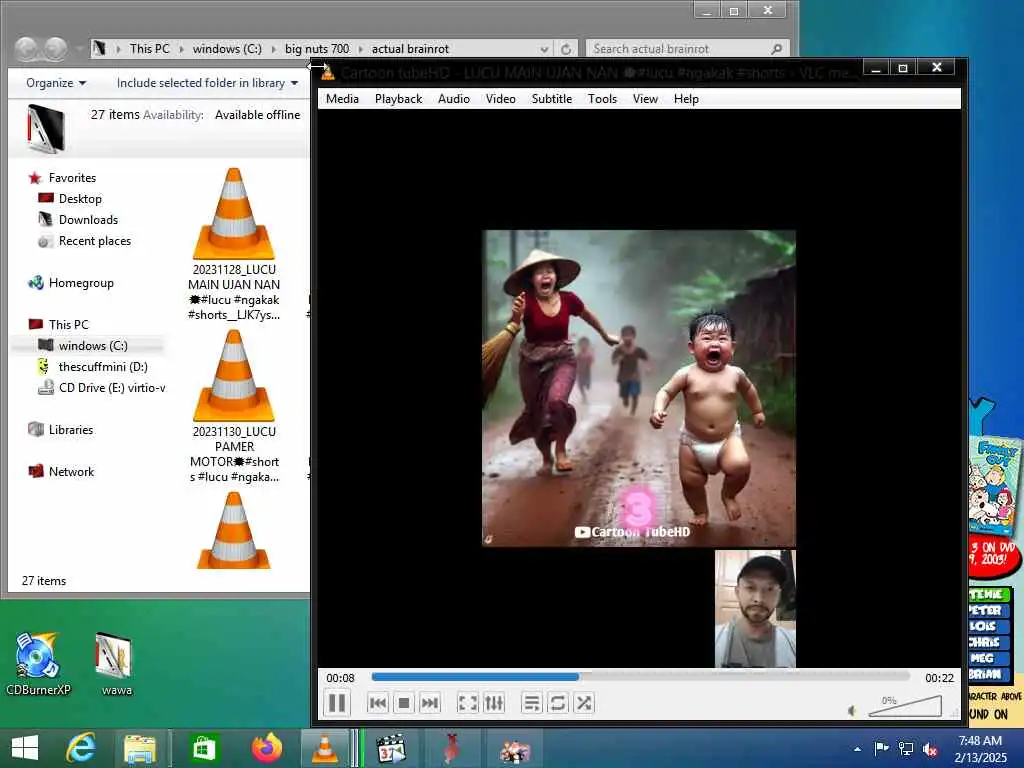Open the Organize dropdown in Explorer
Image resolution: width=1024 pixels, height=768 pixels.
pos(56,83)
